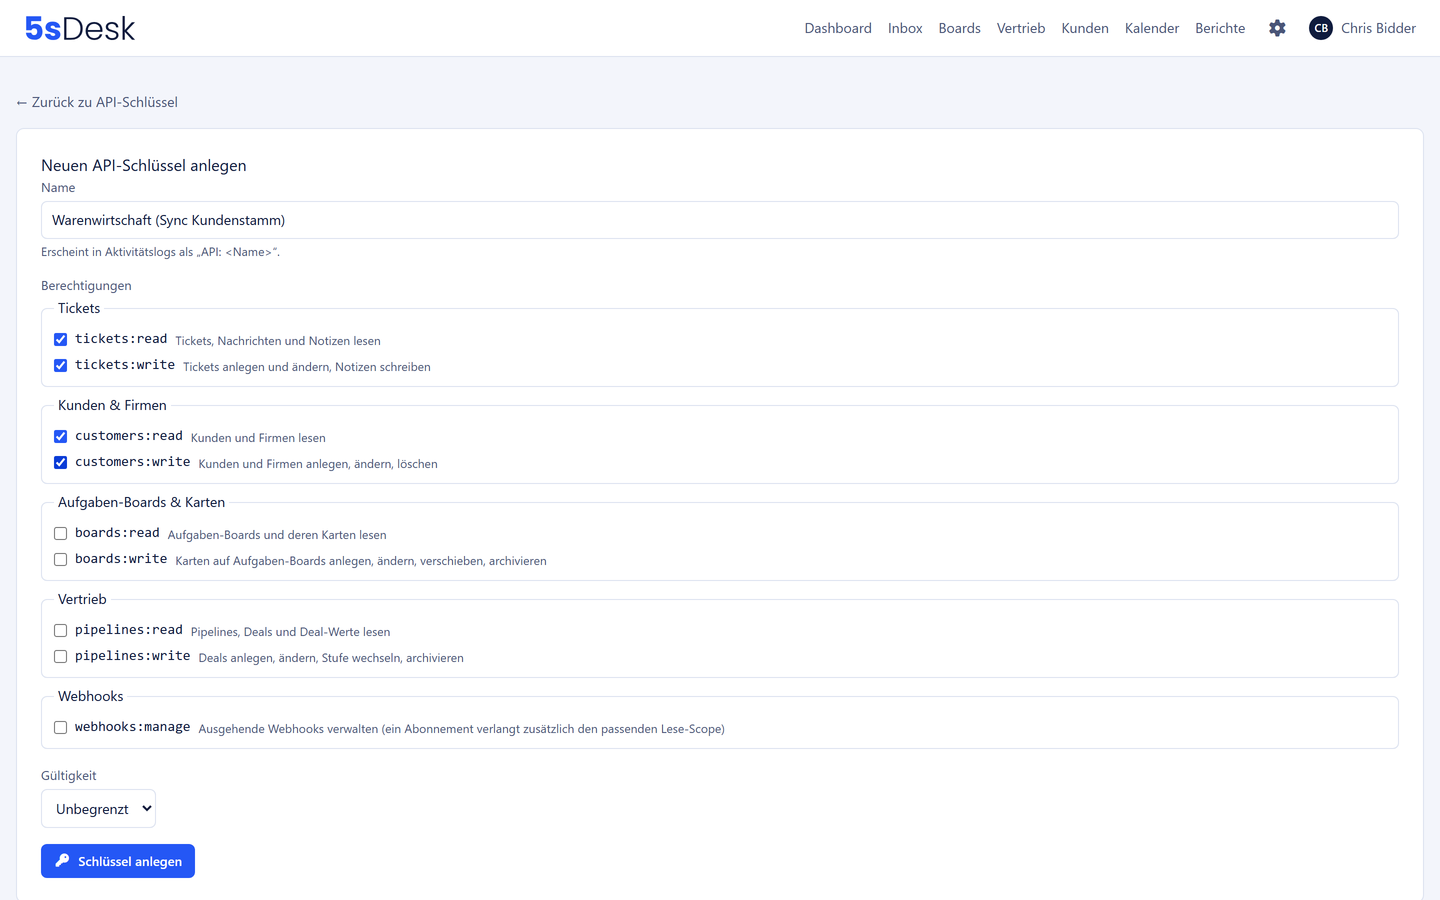This screenshot has width=1440, height=900.
Task: Click the text 'Pipelines, Deals und Deal-Werte lesen'
Action: click(x=291, y=632)
